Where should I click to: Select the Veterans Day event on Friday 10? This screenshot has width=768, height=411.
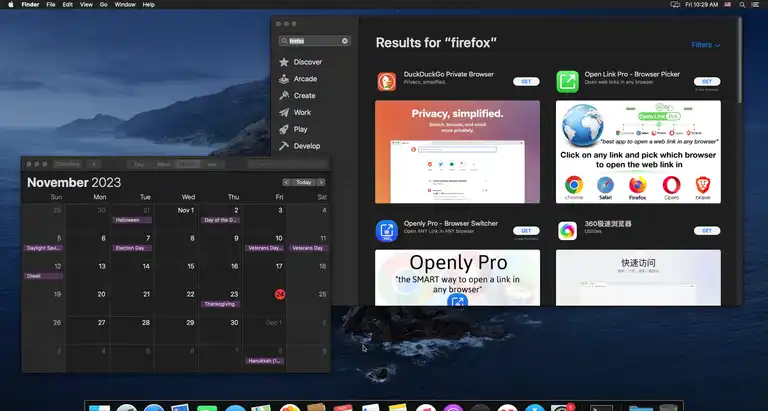(264, 248)
